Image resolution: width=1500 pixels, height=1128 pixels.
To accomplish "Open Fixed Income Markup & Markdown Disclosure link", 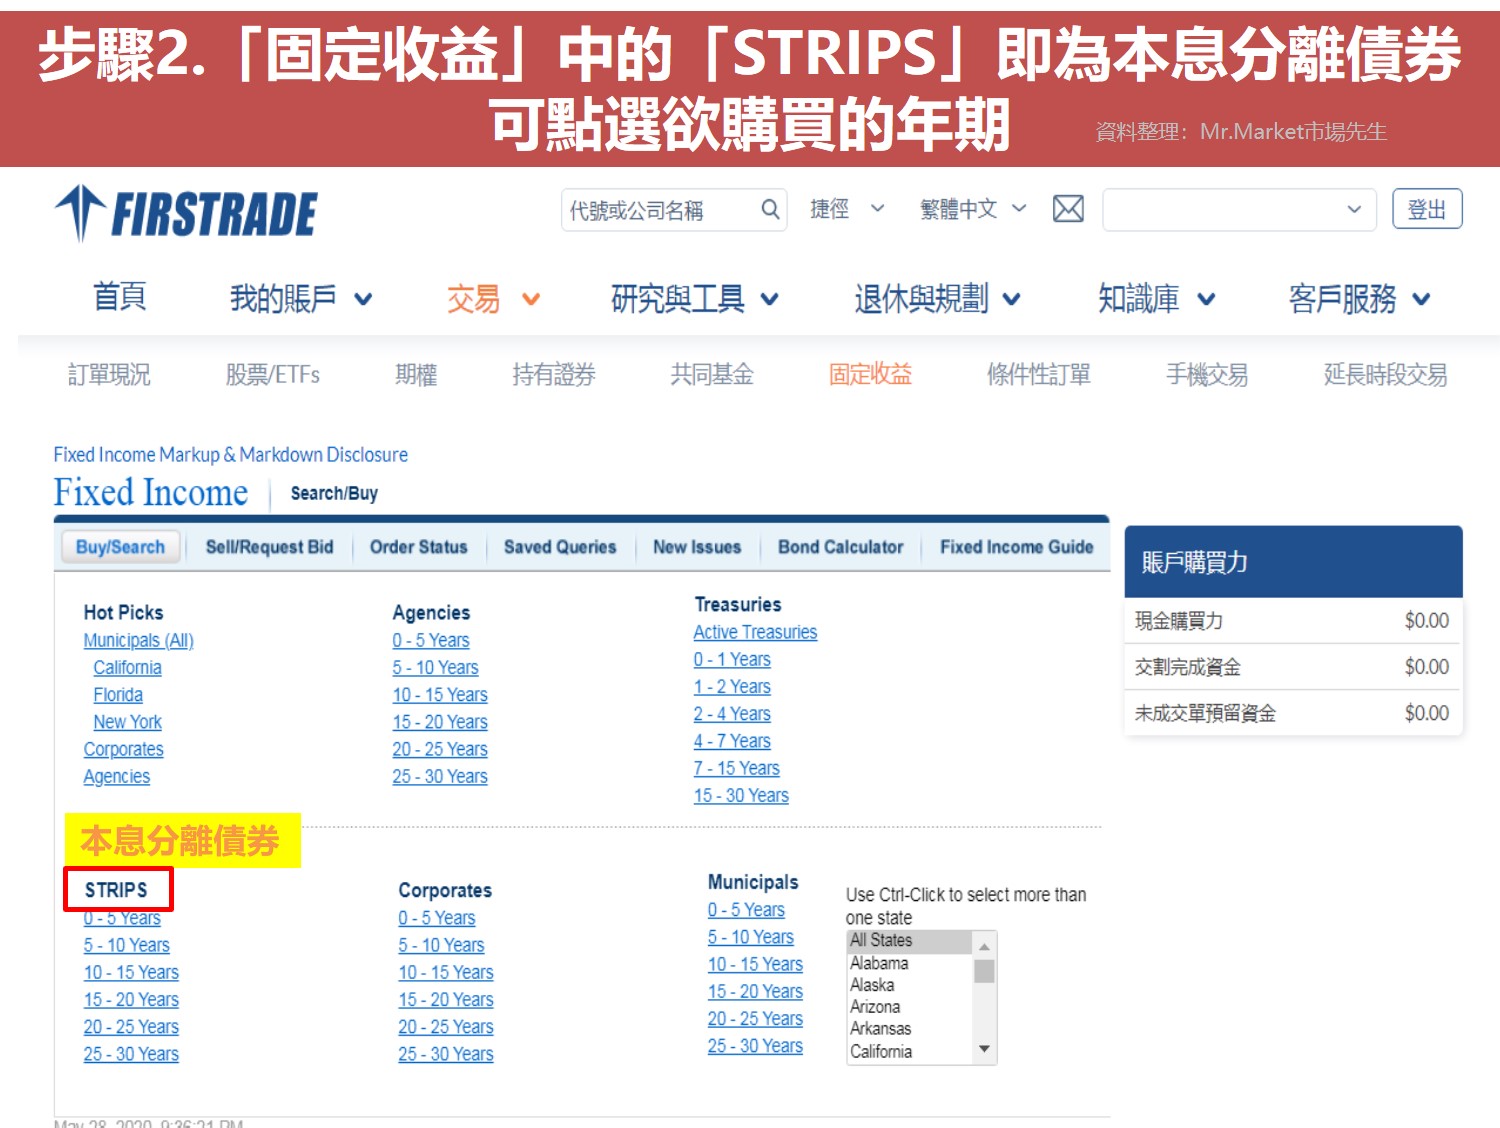I will click(231, 455).
